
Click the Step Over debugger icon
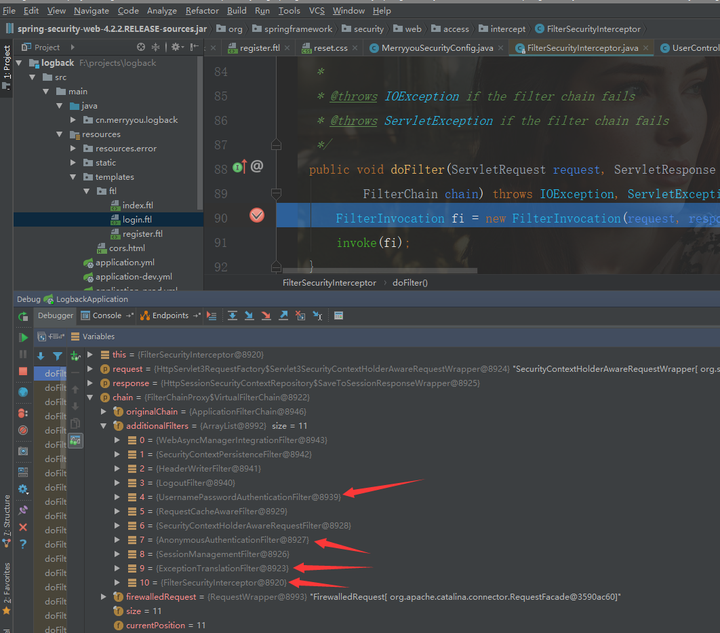click(x=232, y=316)
